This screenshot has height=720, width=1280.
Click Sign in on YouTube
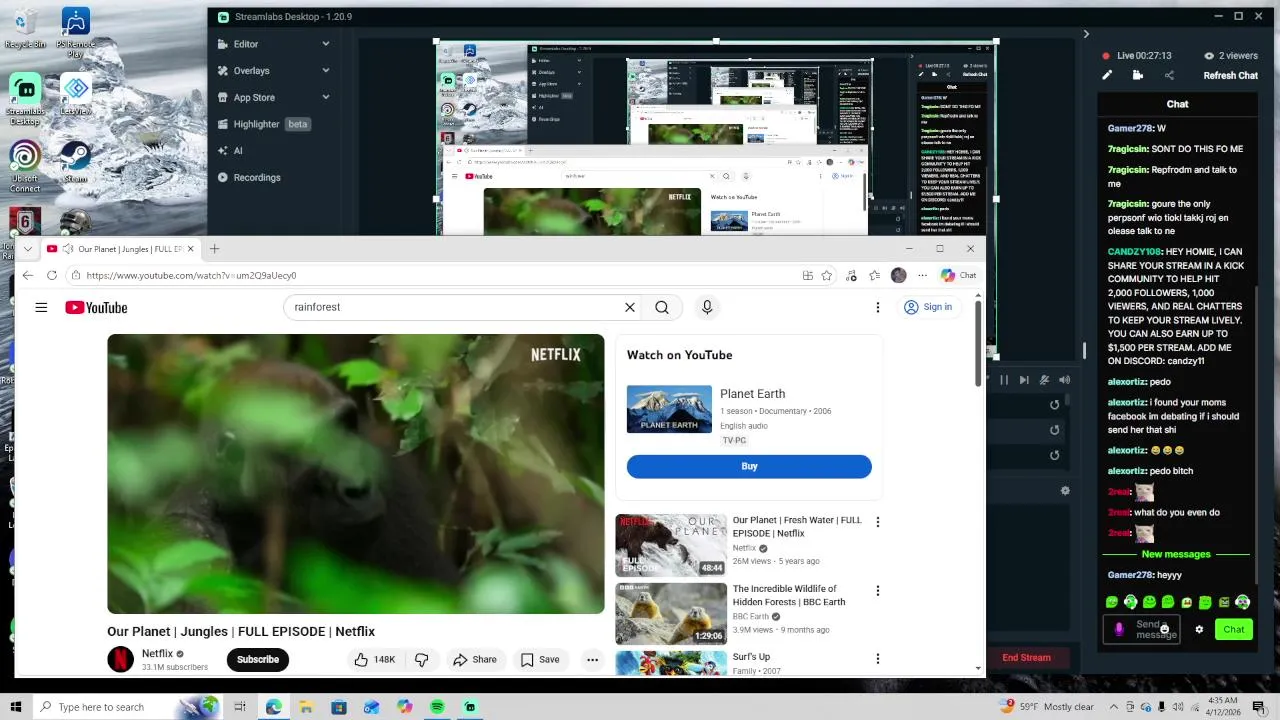pyautogui.click(x=928, y=307)
